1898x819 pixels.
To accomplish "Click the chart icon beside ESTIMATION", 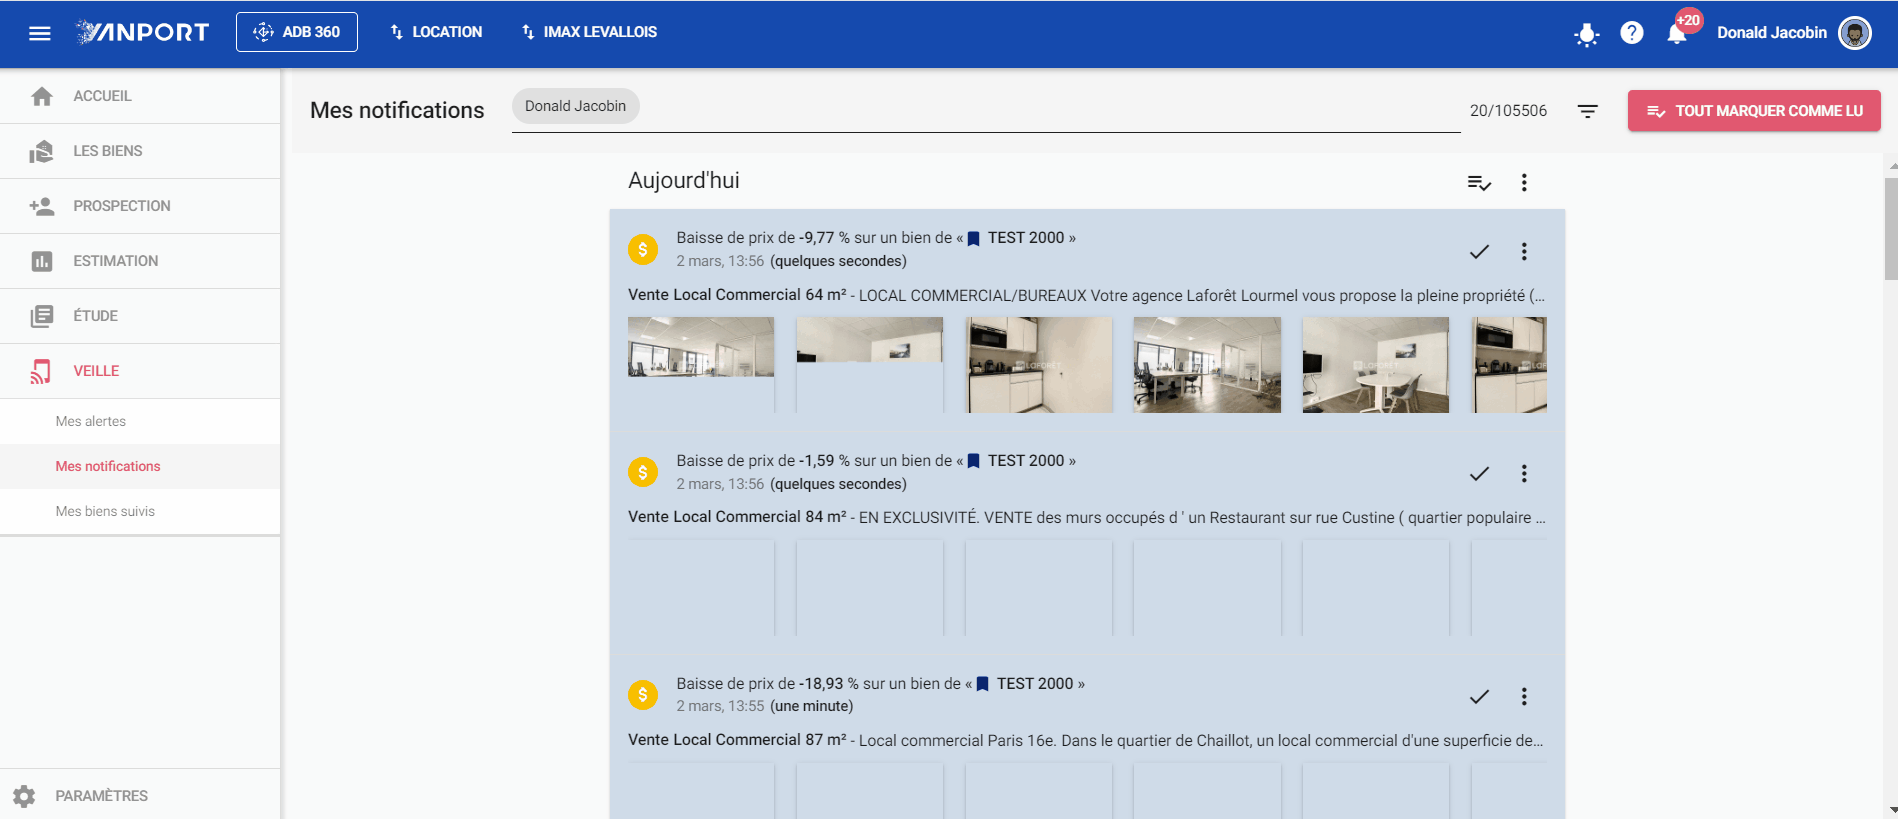I will [42, 261].
